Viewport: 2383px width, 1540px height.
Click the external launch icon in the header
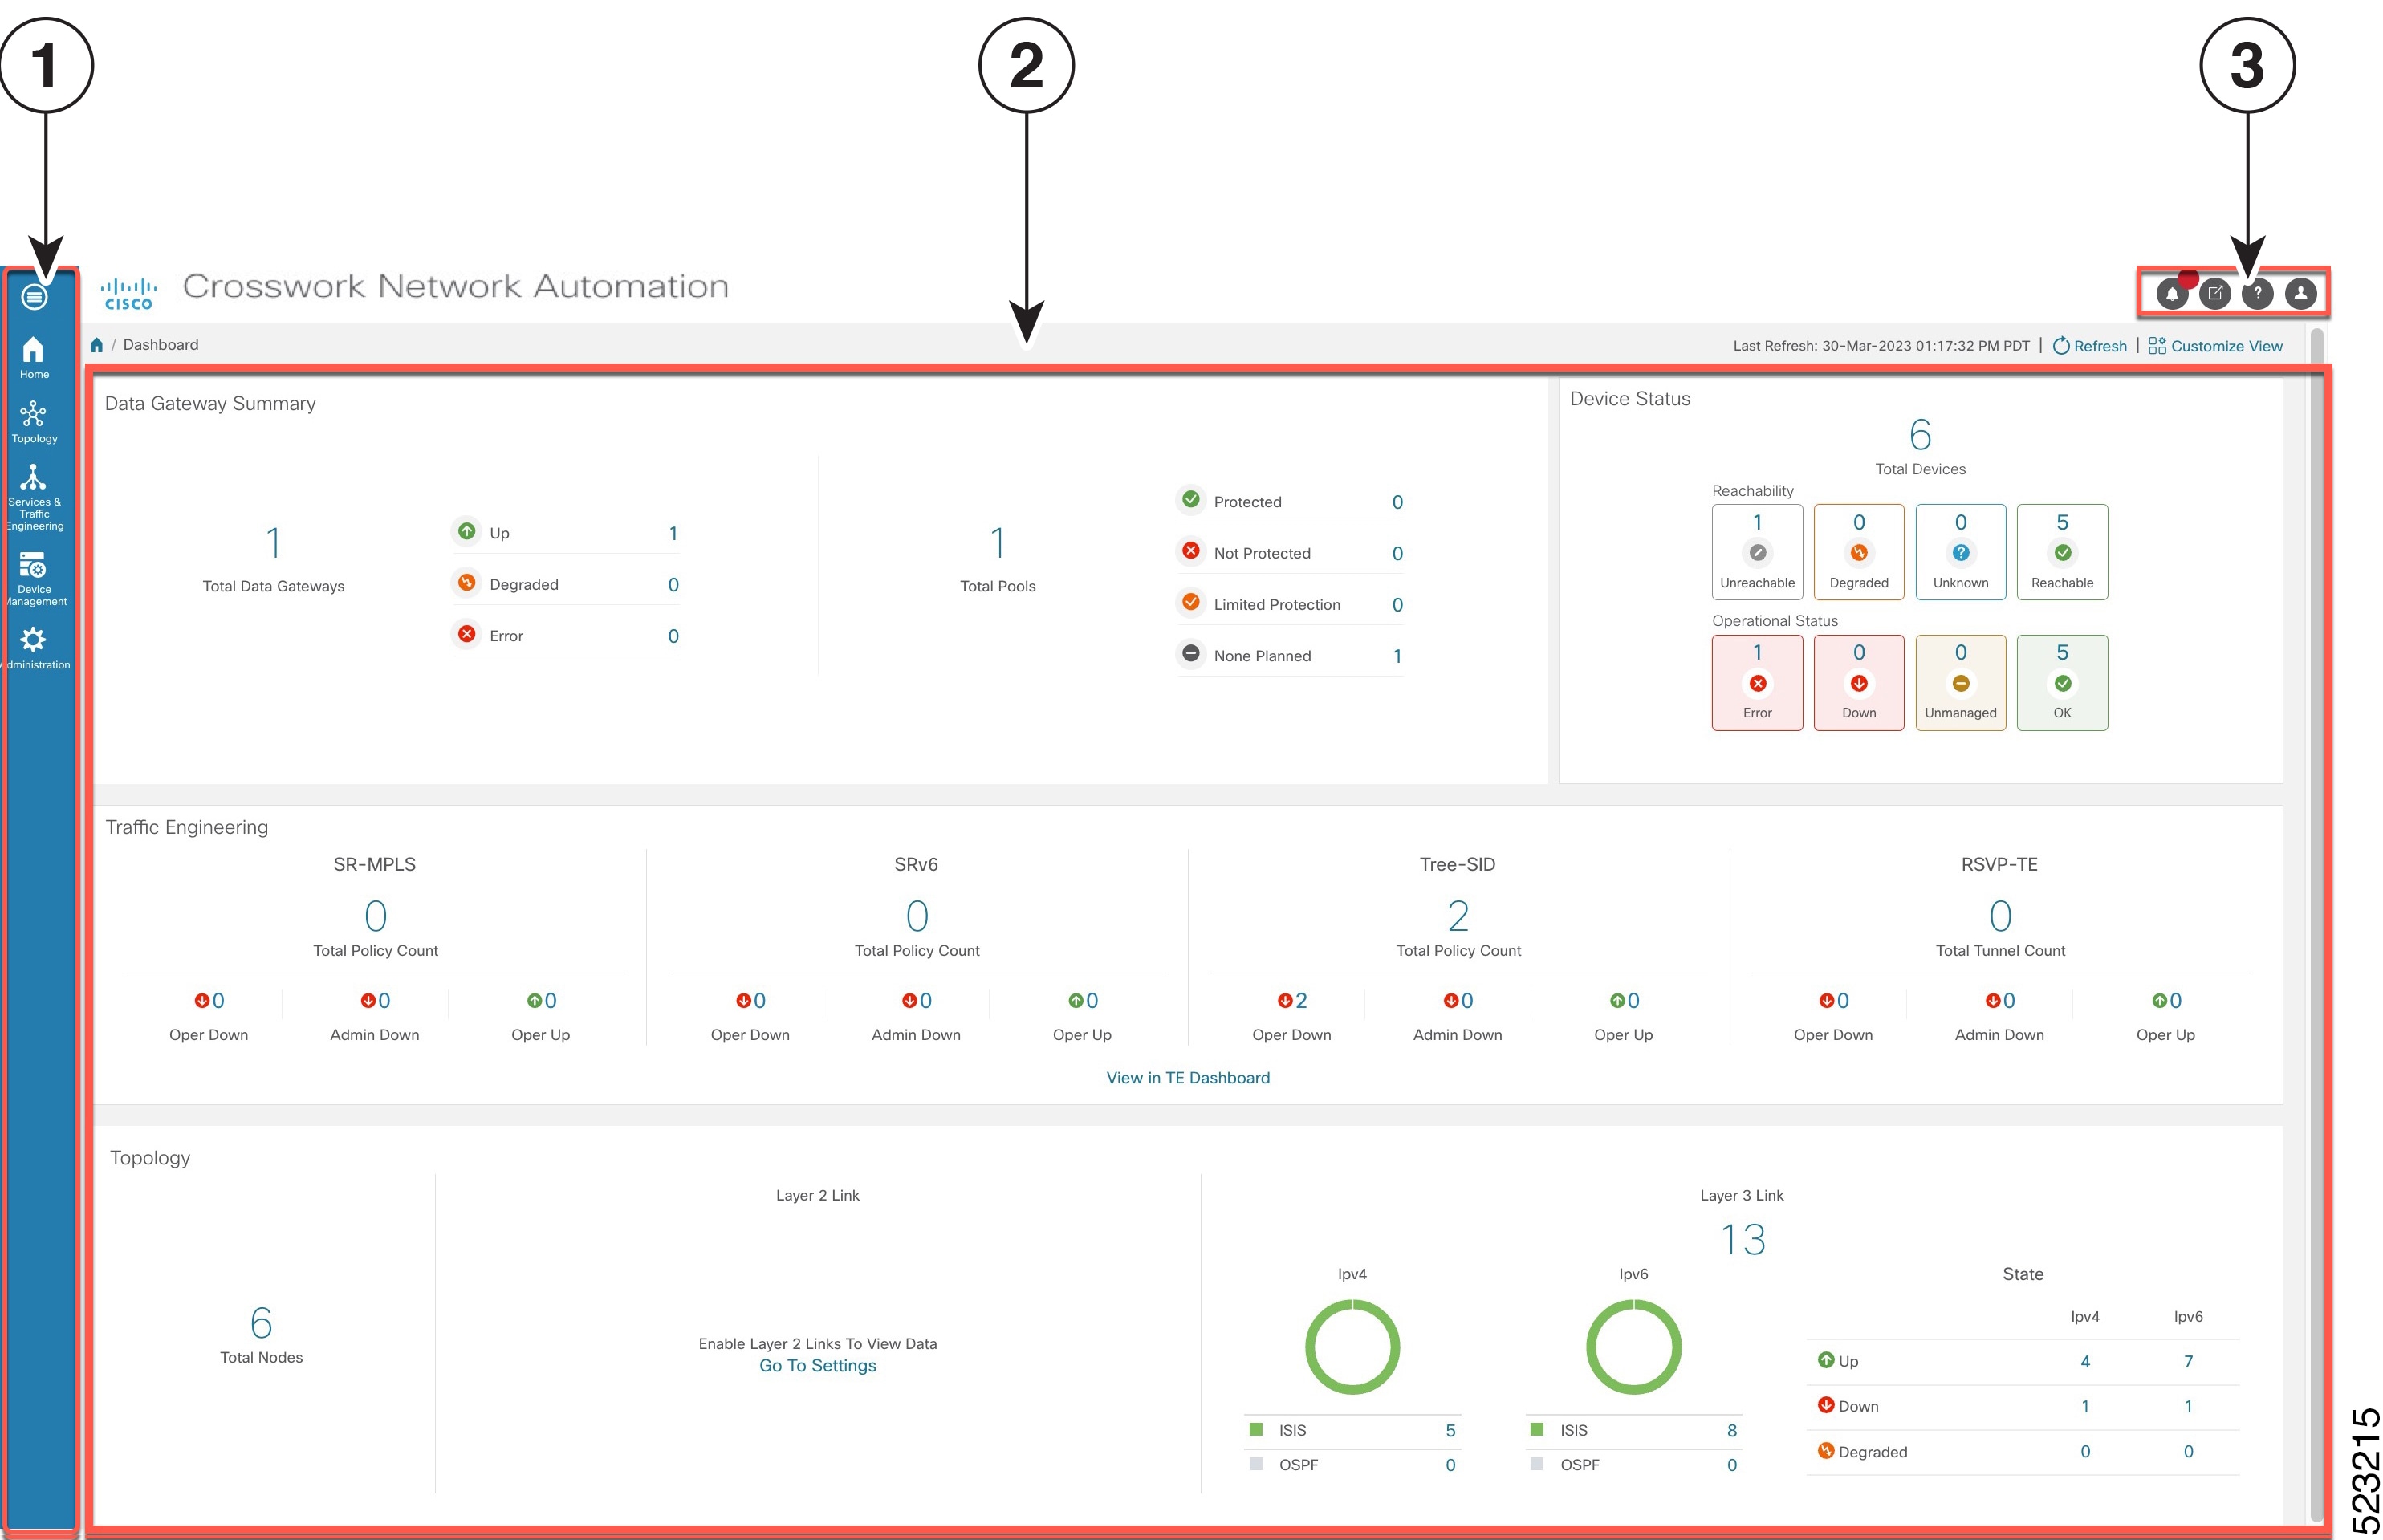2216,293
